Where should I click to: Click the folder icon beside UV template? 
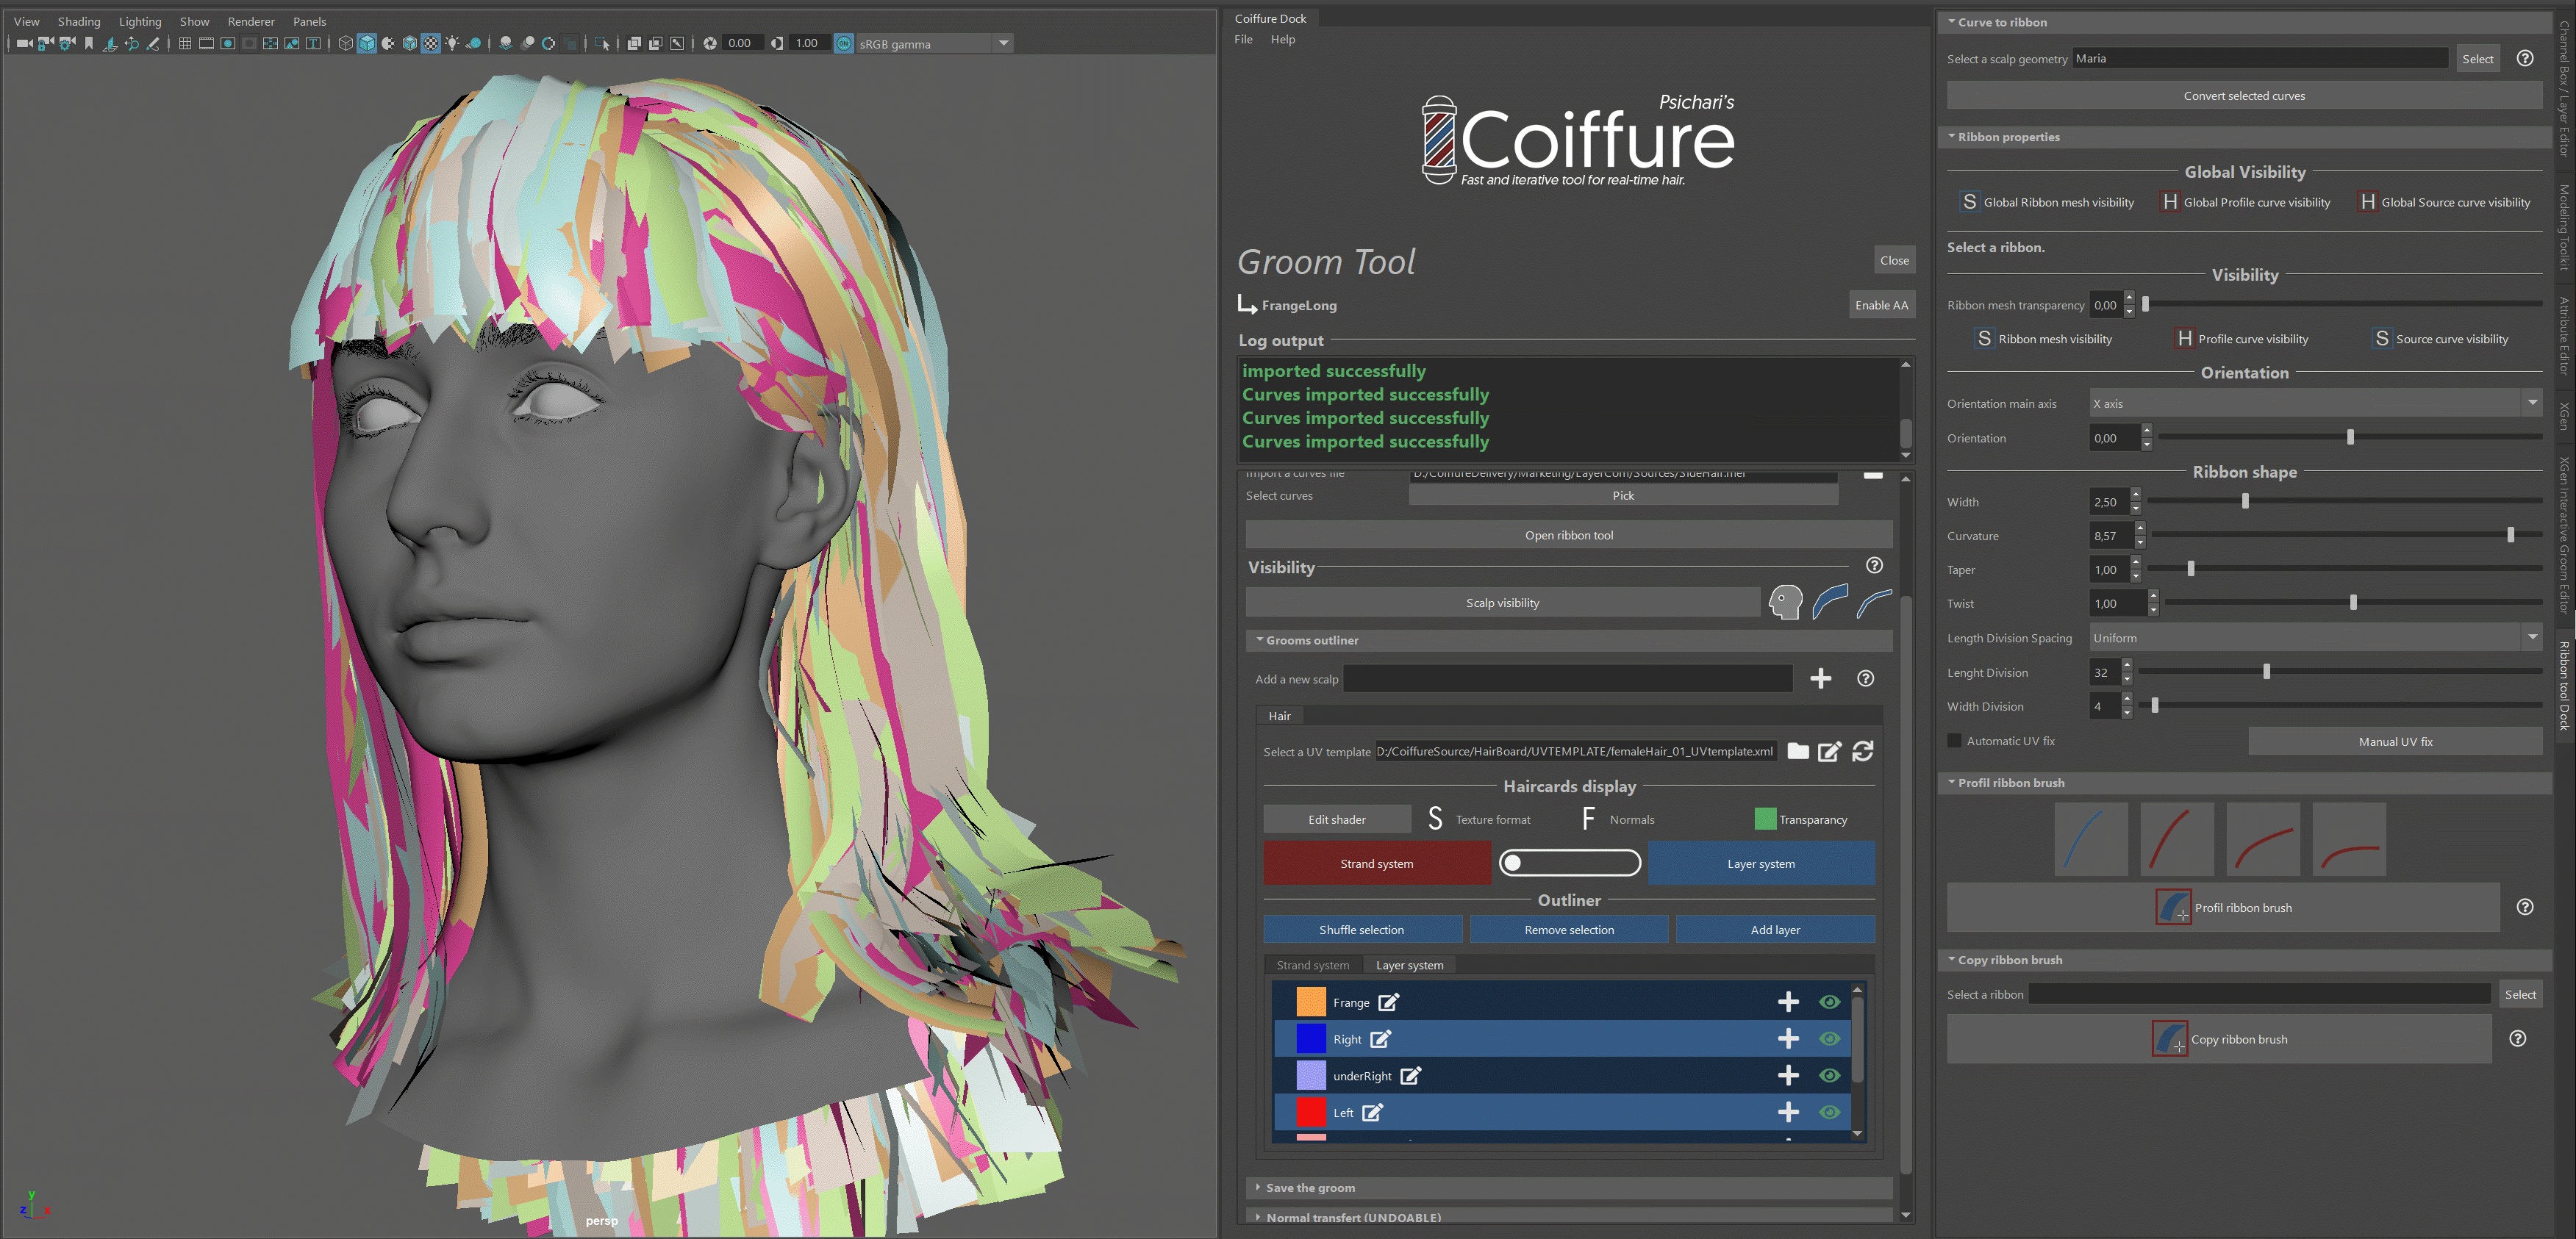click(1798, 751)
